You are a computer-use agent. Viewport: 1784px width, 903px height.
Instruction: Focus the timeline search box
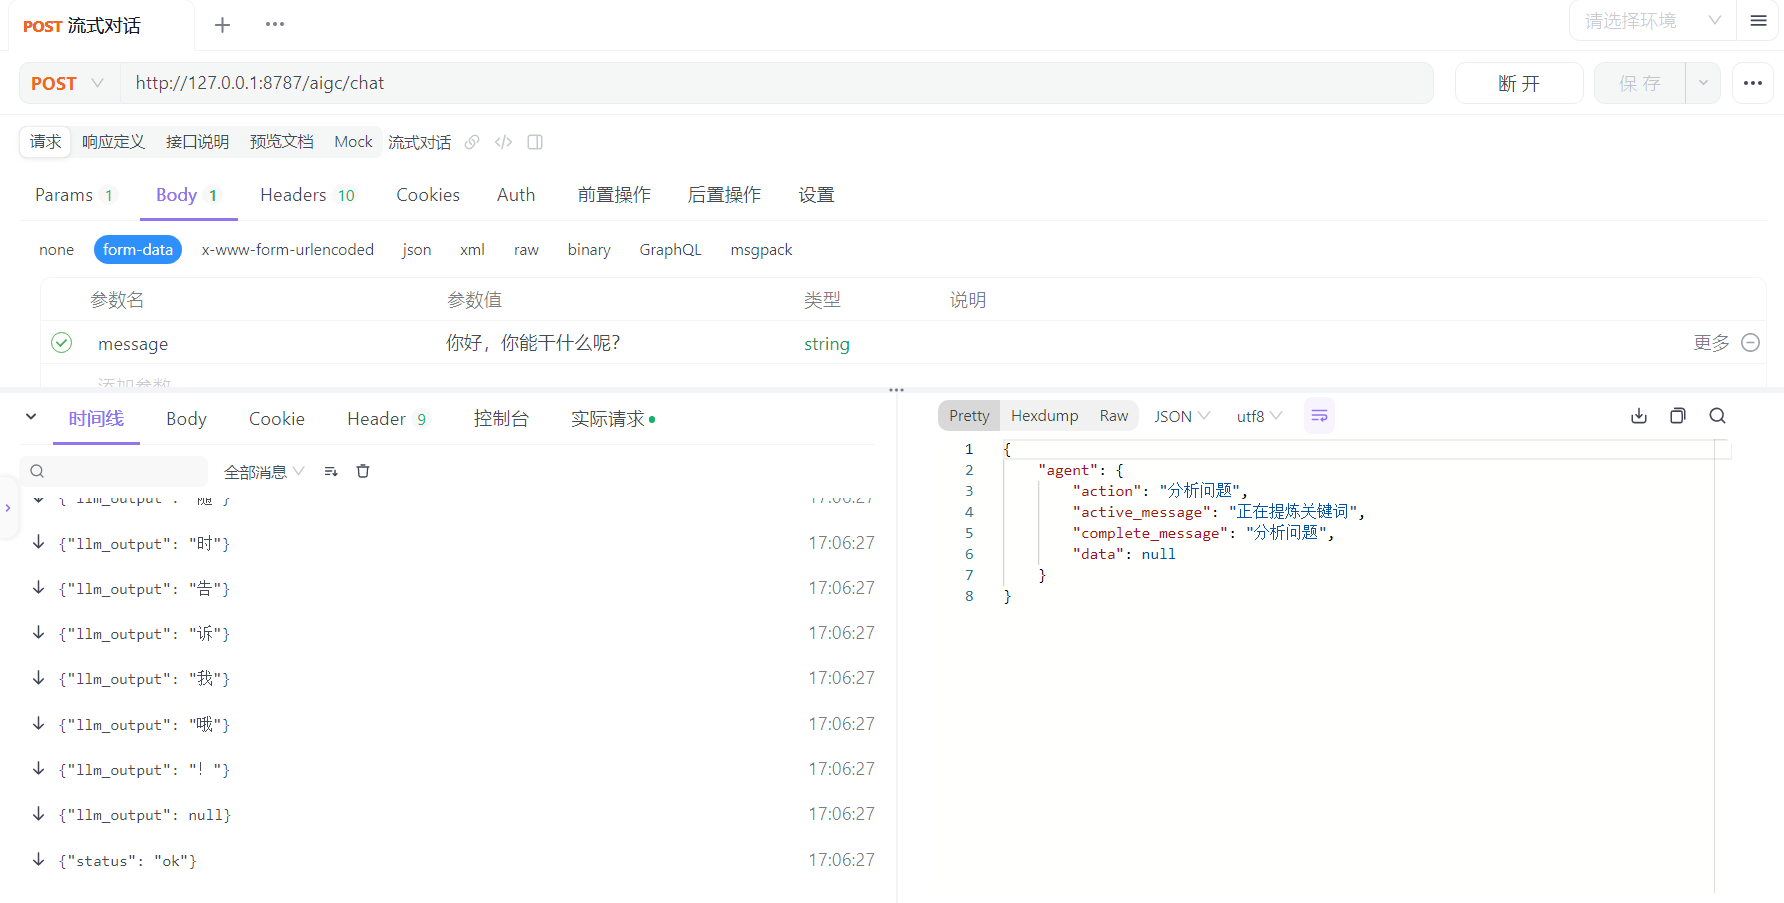click(114, 471)
